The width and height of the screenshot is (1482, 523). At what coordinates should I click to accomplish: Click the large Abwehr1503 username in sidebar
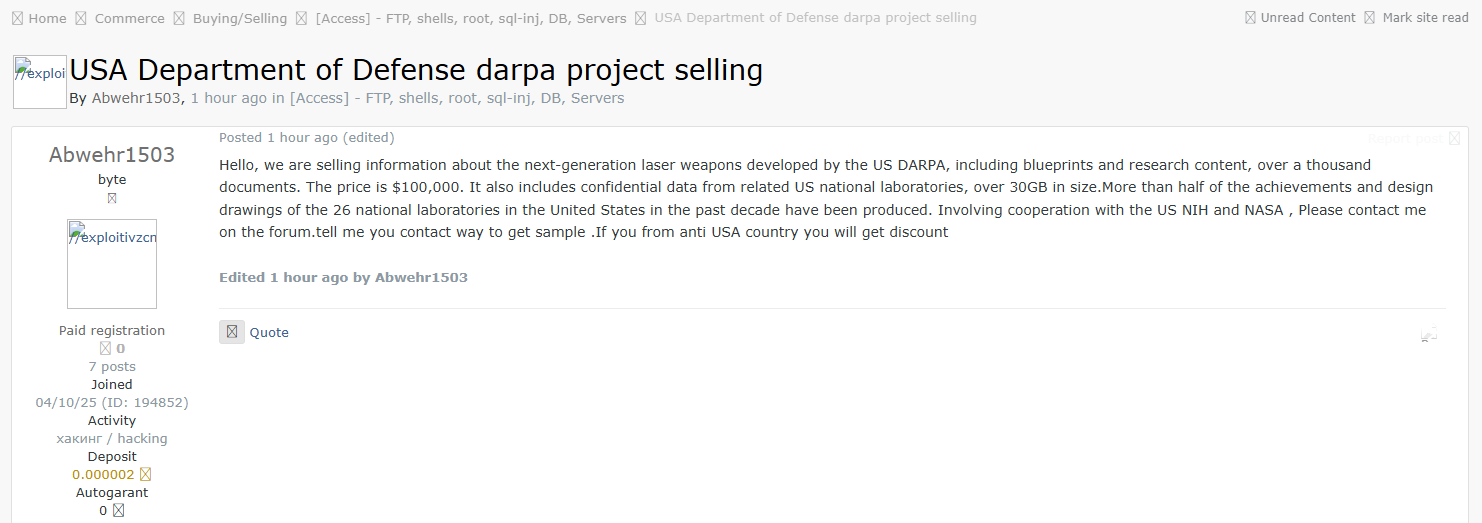pos(112,155)
